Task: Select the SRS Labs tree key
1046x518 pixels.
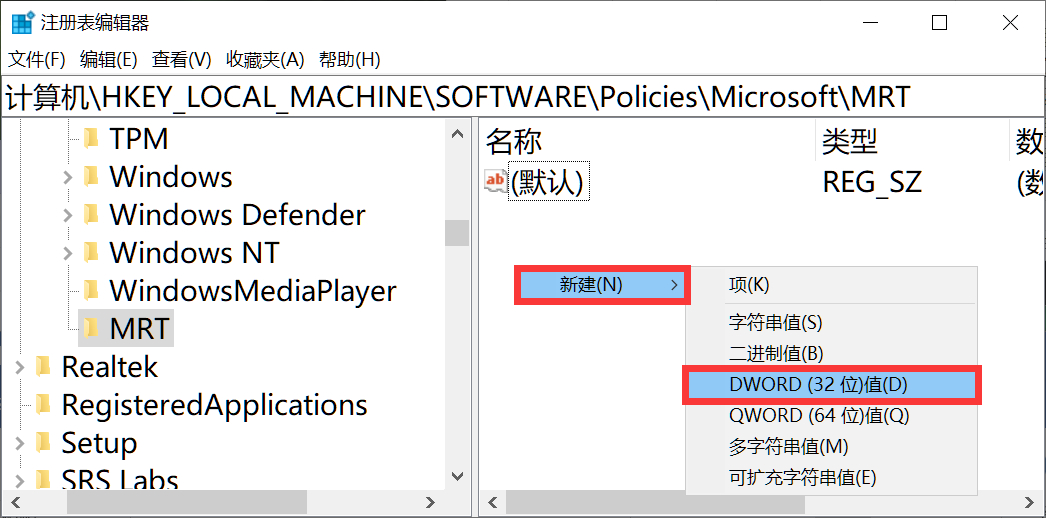Action: [x=119, y=479]
